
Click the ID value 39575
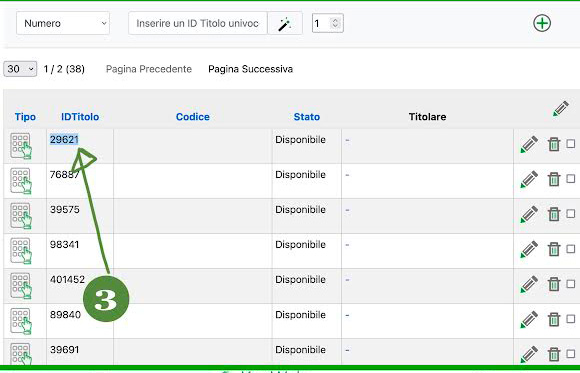pyautogui.click(x=65, y=209)
